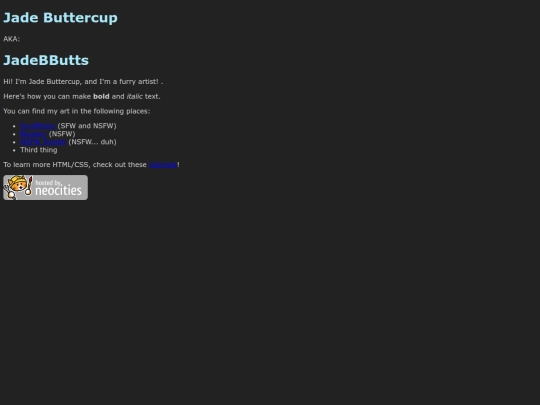Open the link before (NSFW... duh)
540x405 pixels.
(x=43, y=142)
